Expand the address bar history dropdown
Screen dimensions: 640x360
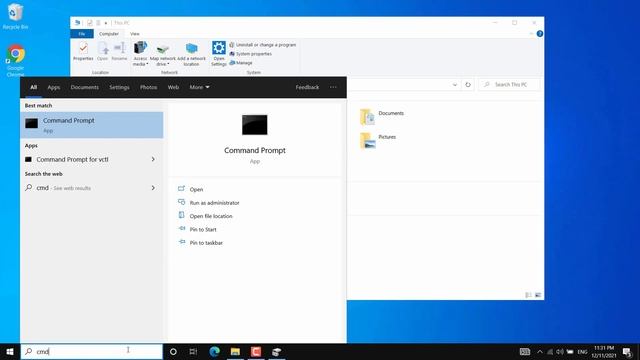[455, 85]
